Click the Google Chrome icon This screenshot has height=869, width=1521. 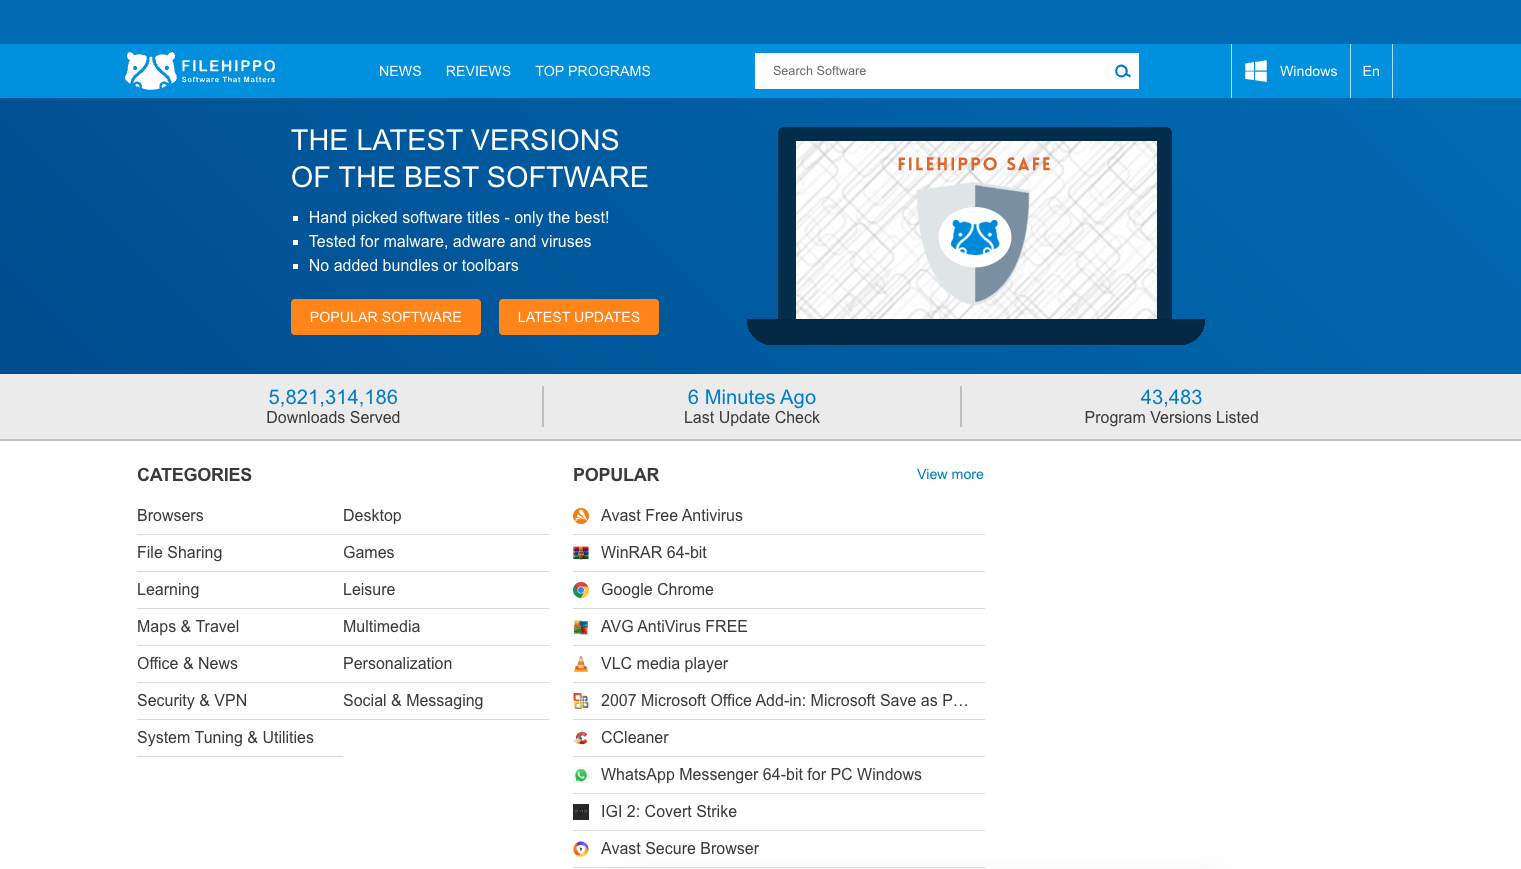[x=581, y=590]
